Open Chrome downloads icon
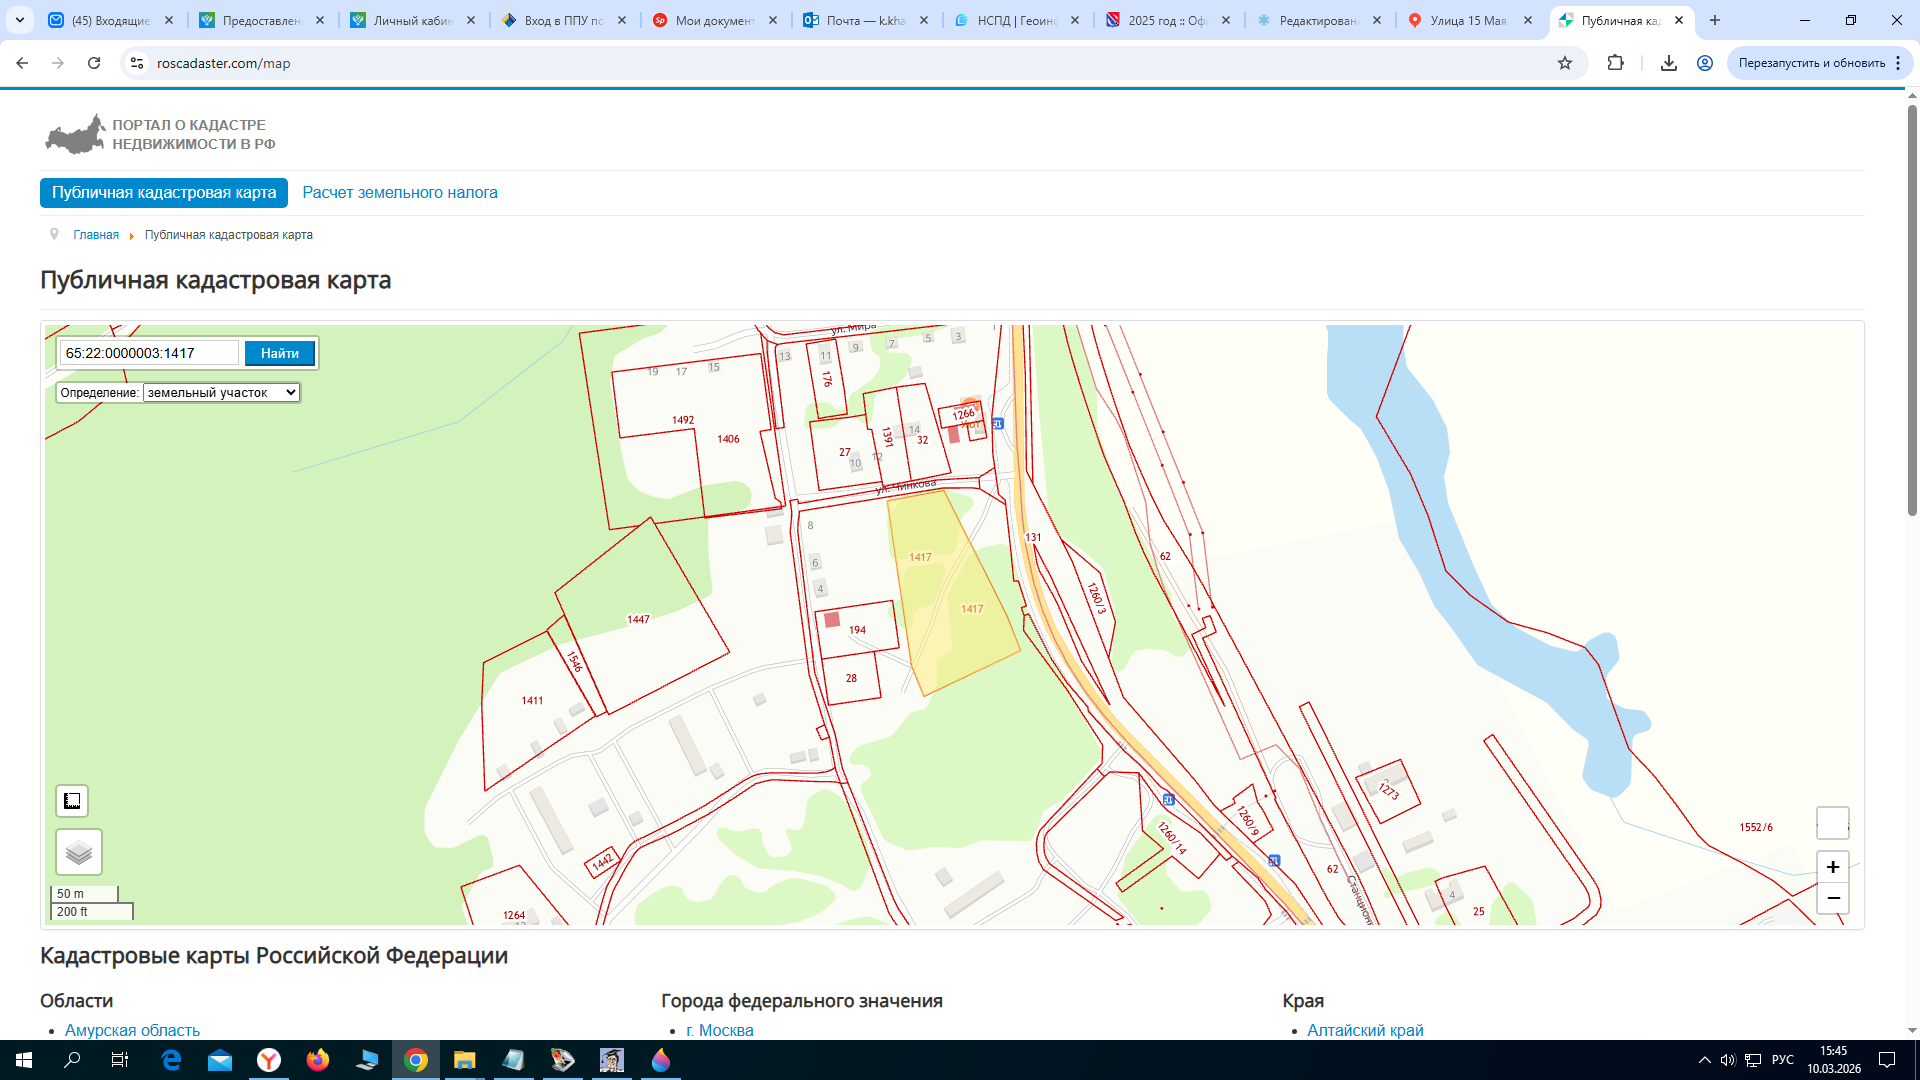1920x1080 pixels. click(x=1668, y=63)
